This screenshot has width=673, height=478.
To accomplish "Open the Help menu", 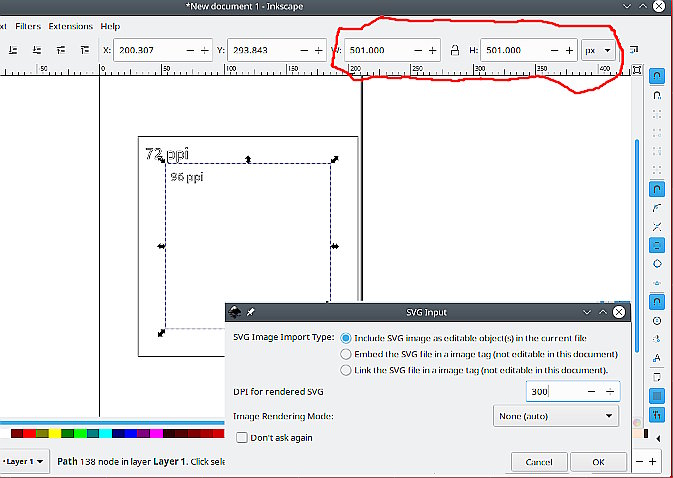I will coord(110,26).
